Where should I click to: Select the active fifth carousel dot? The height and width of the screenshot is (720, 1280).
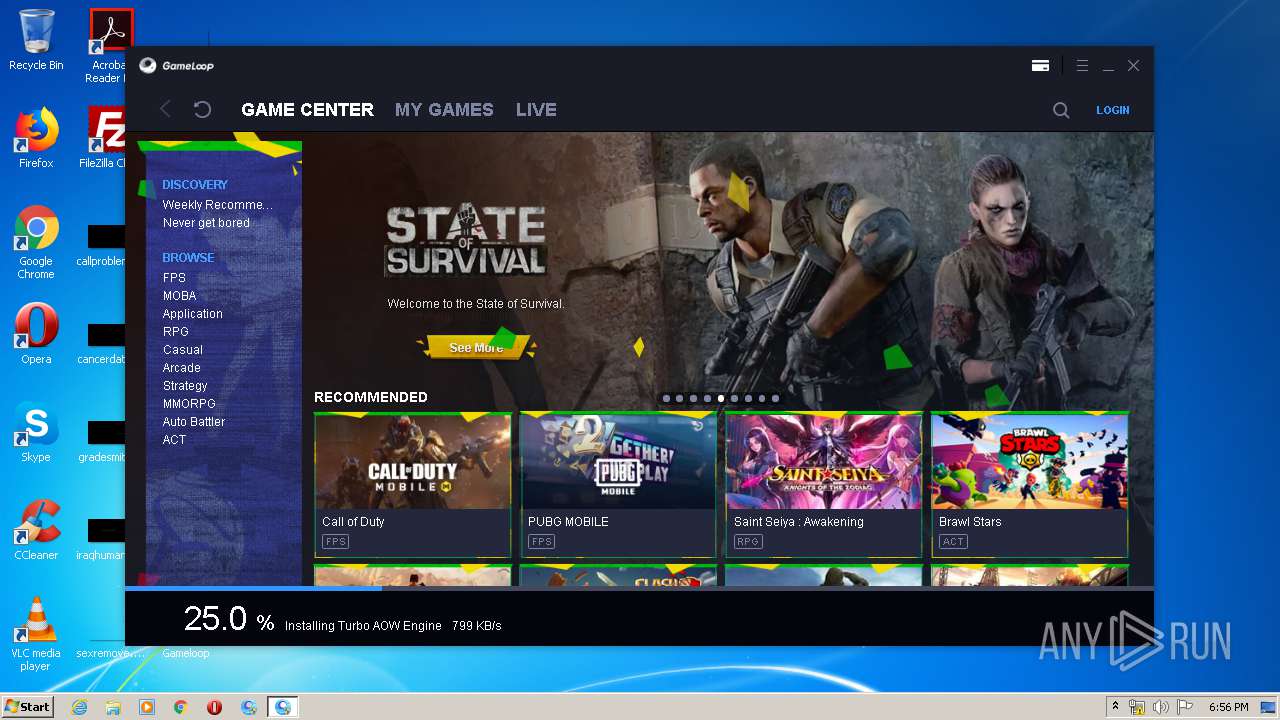(x=720, y=398)
